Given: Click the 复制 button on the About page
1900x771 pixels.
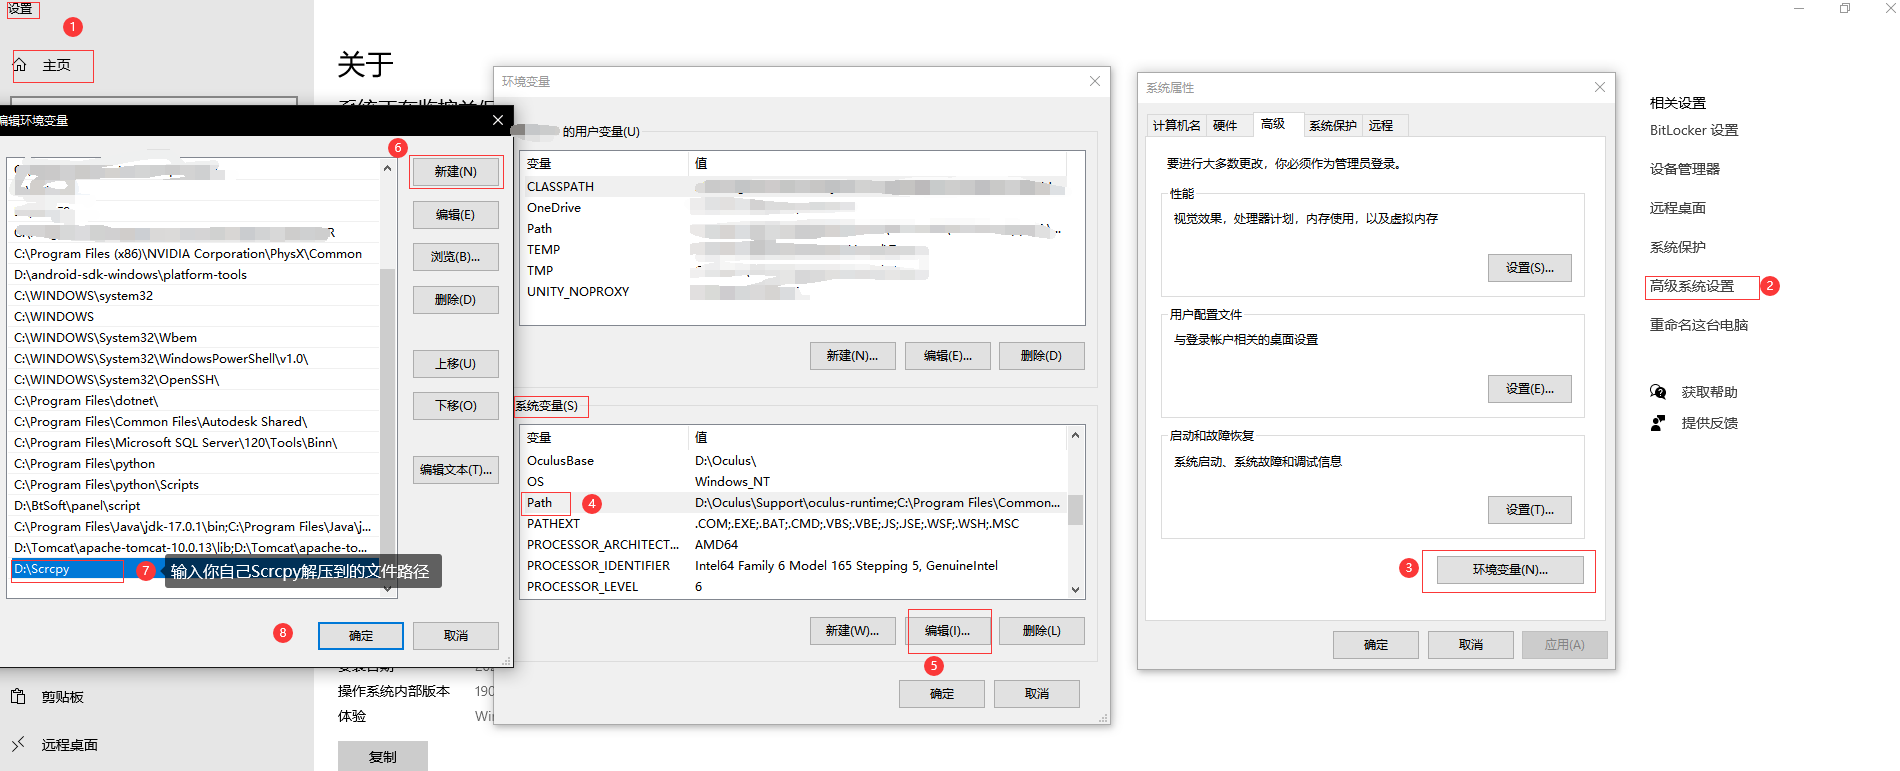Looking at the screenshot, I should (383, 757).
